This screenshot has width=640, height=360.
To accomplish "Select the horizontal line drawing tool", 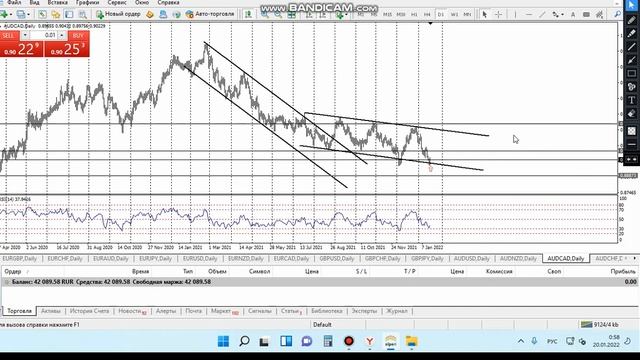I will (x=529, y=14).
